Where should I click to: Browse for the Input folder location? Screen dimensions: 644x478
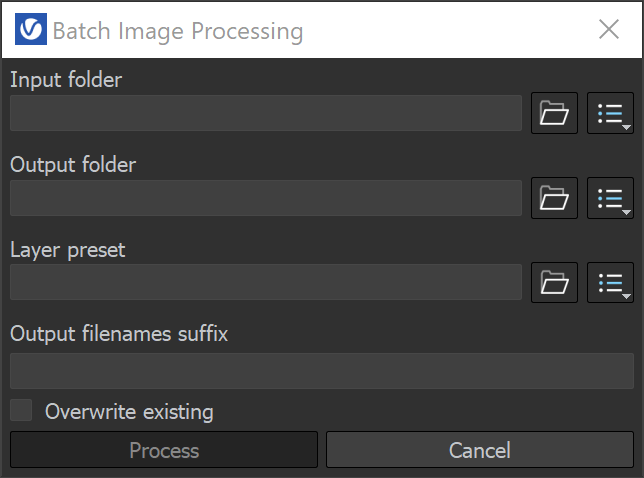(x=554, y=113)
